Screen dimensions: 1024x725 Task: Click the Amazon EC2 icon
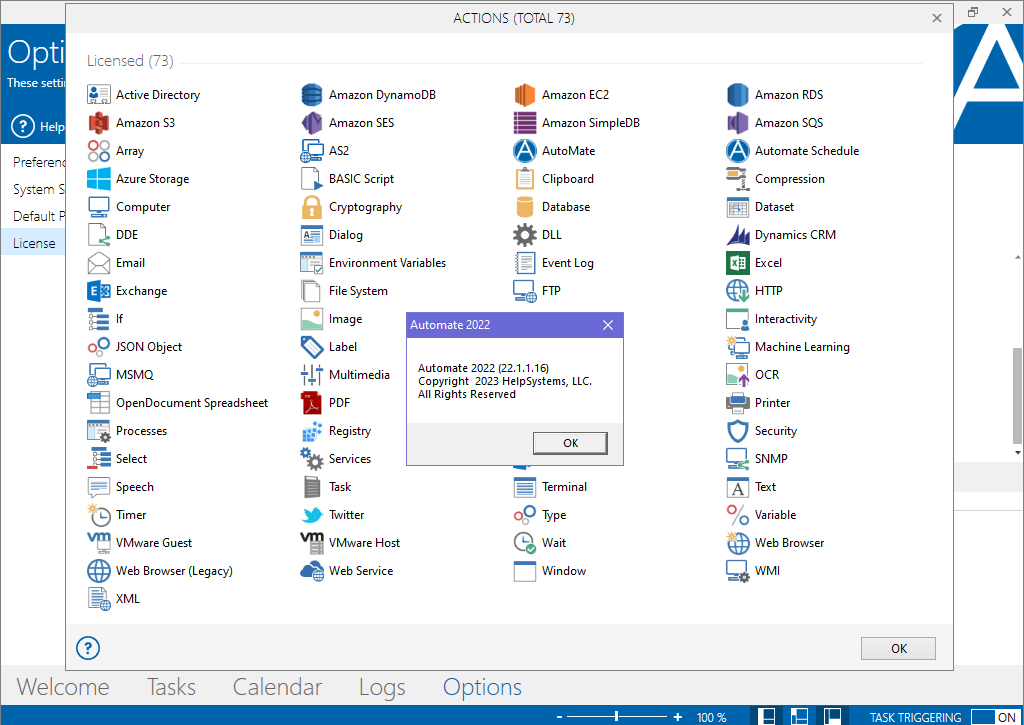point(524,95)
